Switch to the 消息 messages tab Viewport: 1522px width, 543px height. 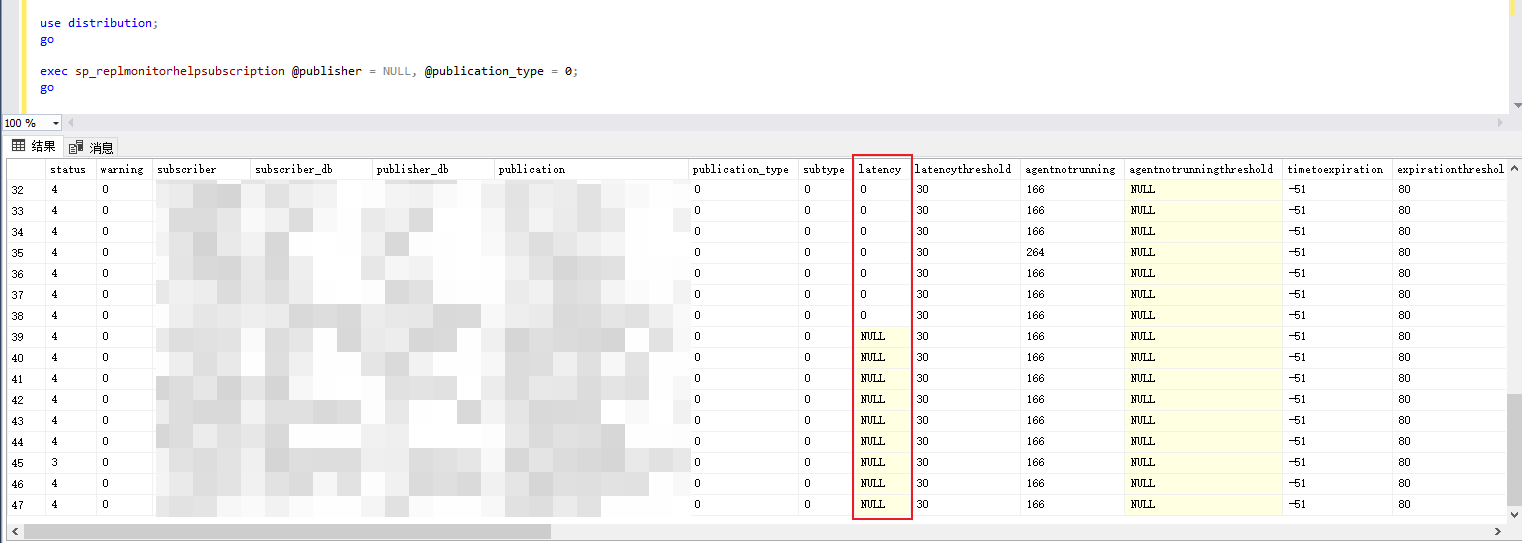pyautogui.click(x=91, y=147)
